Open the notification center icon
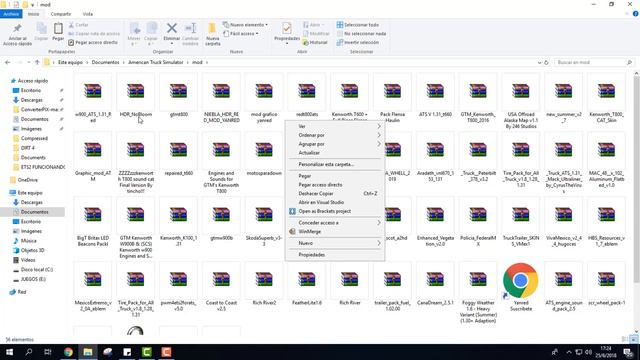Screen dimensions: 640x360 628,352
